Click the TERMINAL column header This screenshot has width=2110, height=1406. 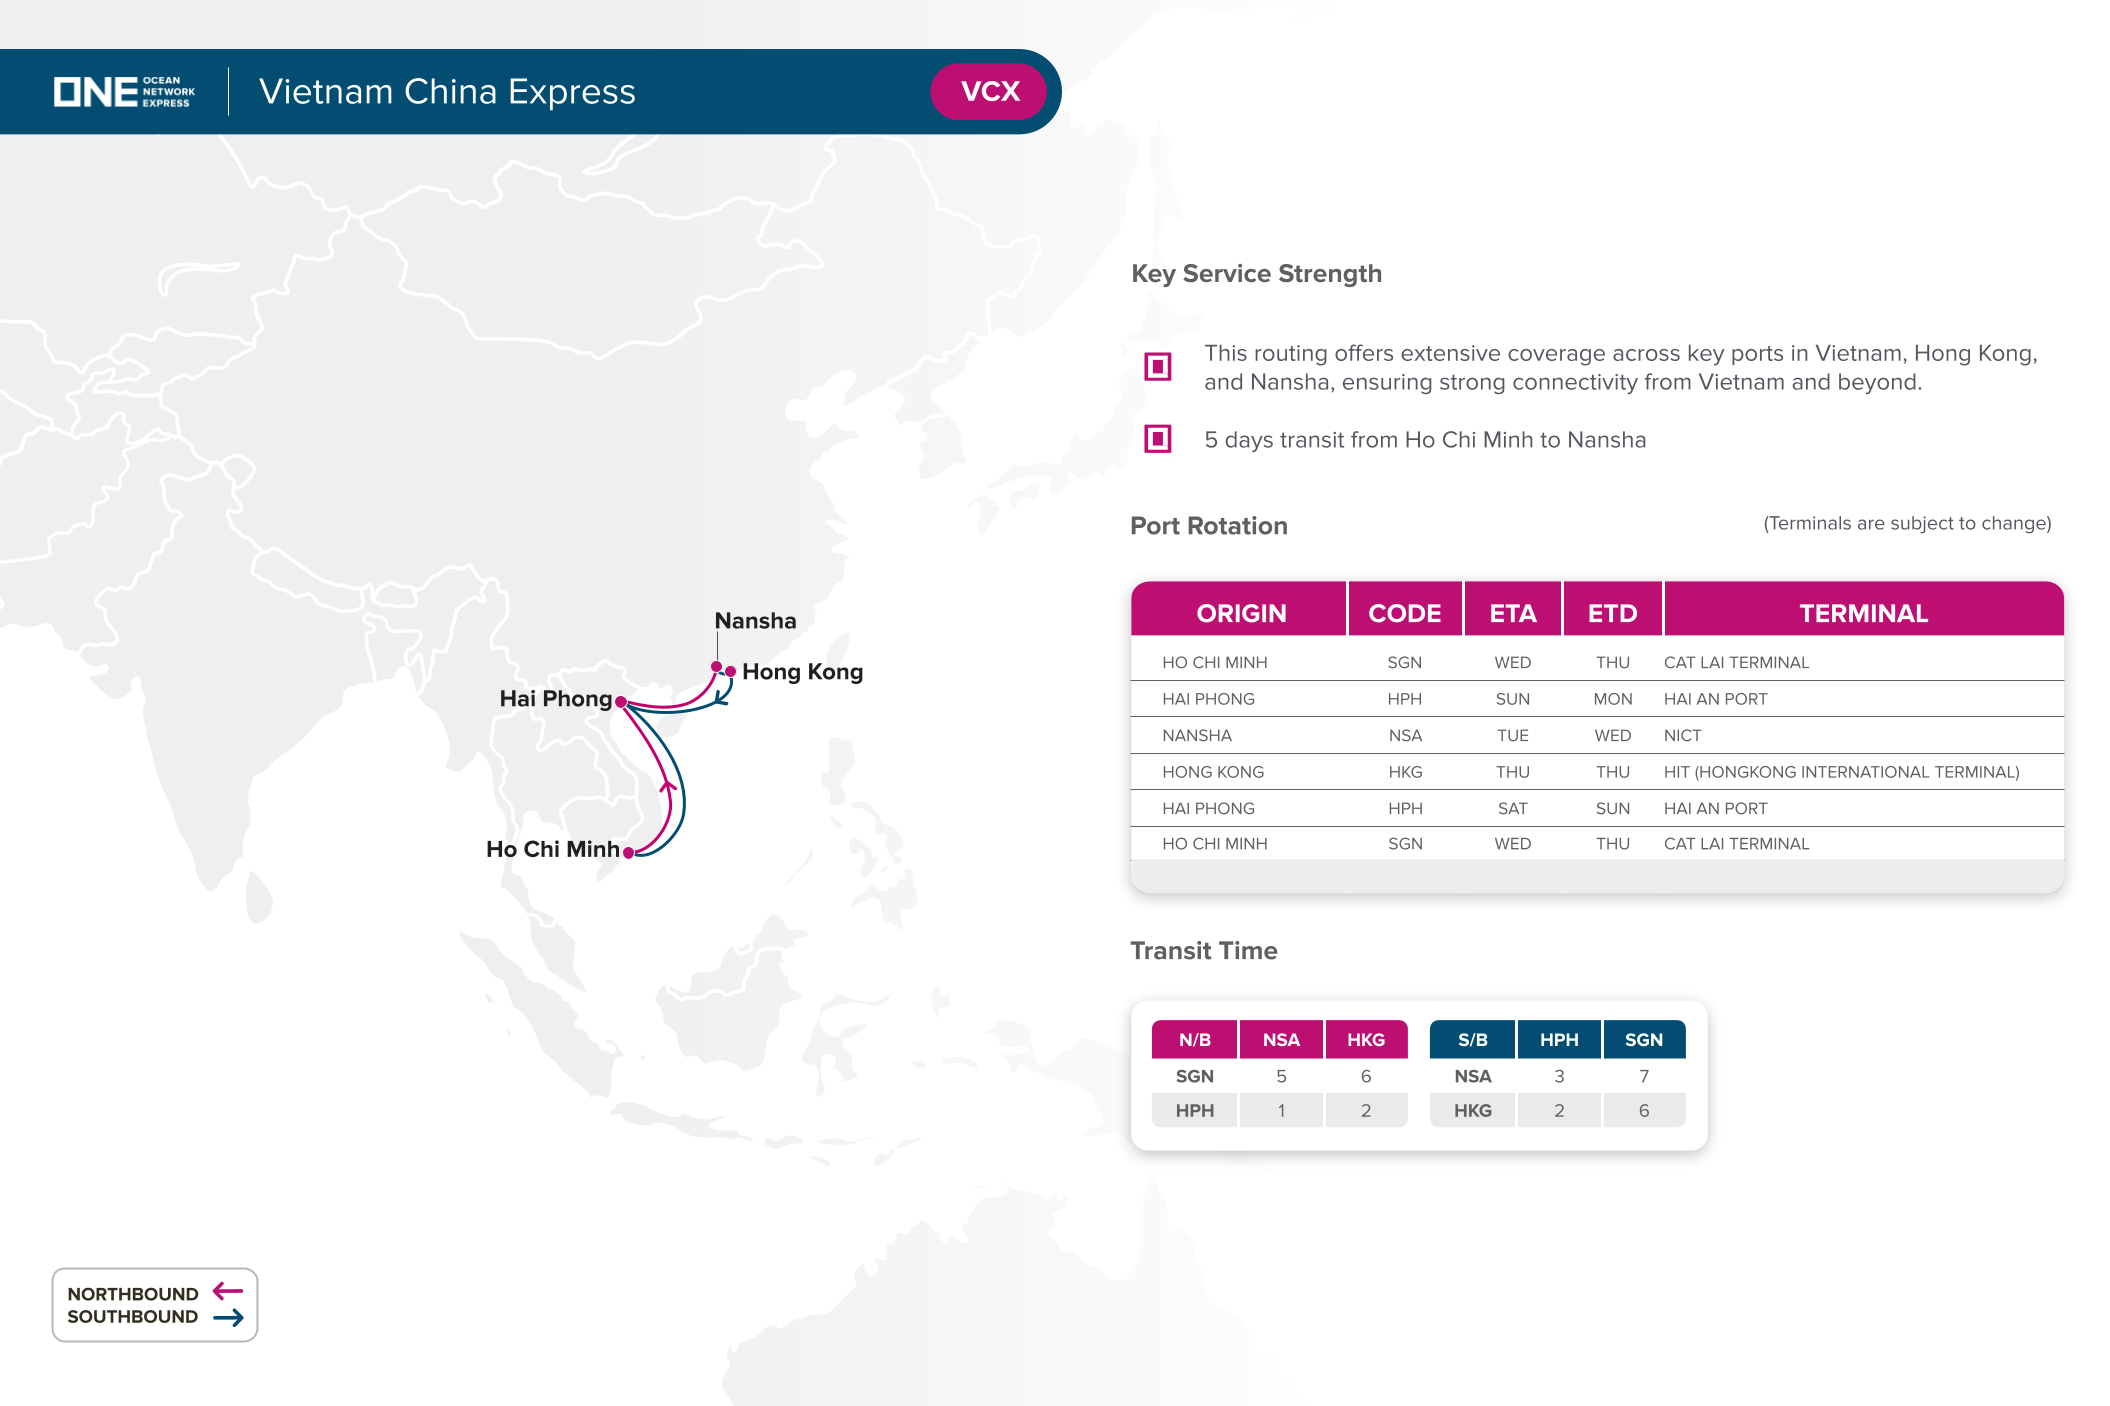point(1863,613)
